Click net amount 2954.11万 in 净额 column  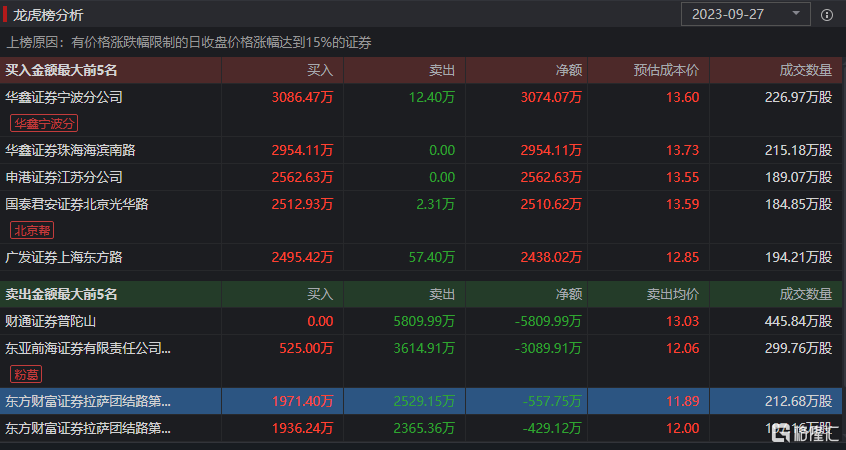point(551,150)
